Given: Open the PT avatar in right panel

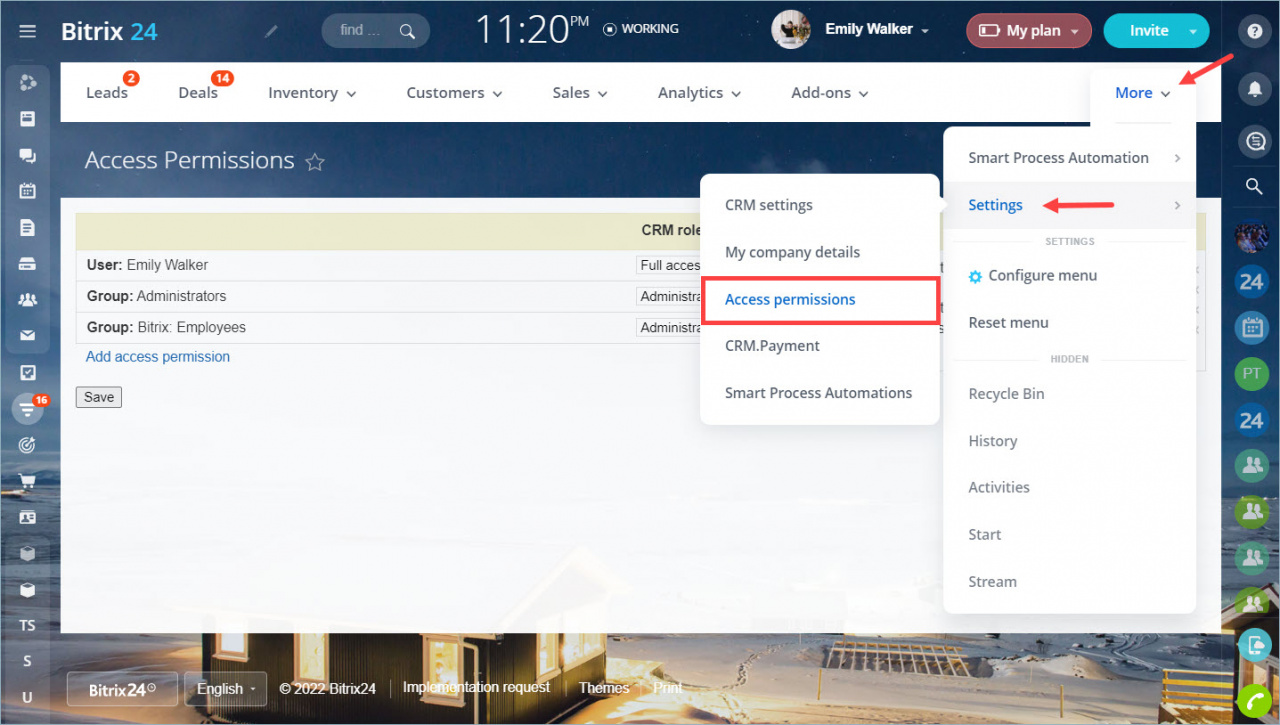Looking at the screenshot, I should tap(1252, 374).
